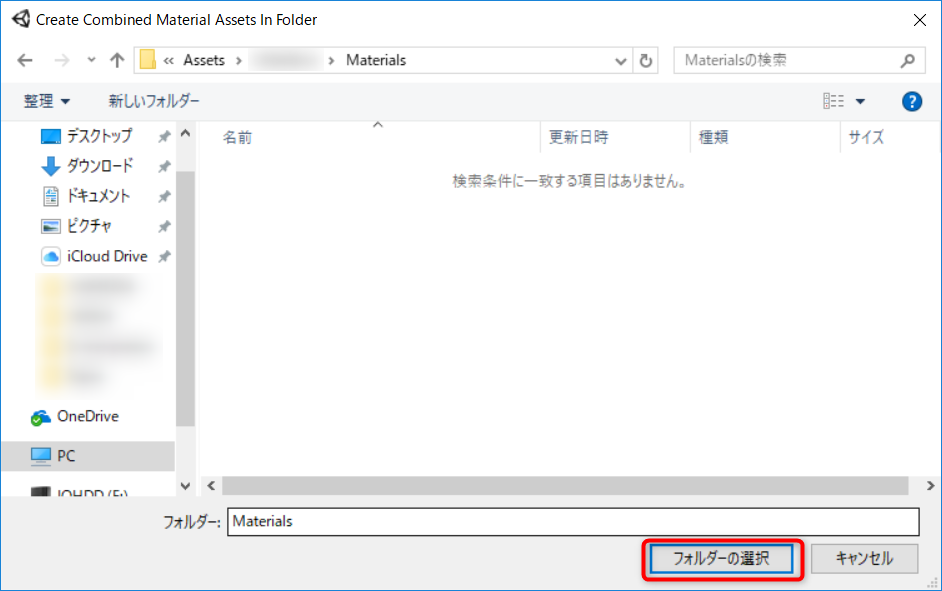Go up one folder level
The height and width of the screenshot is (591, 942).
point(117,60)
